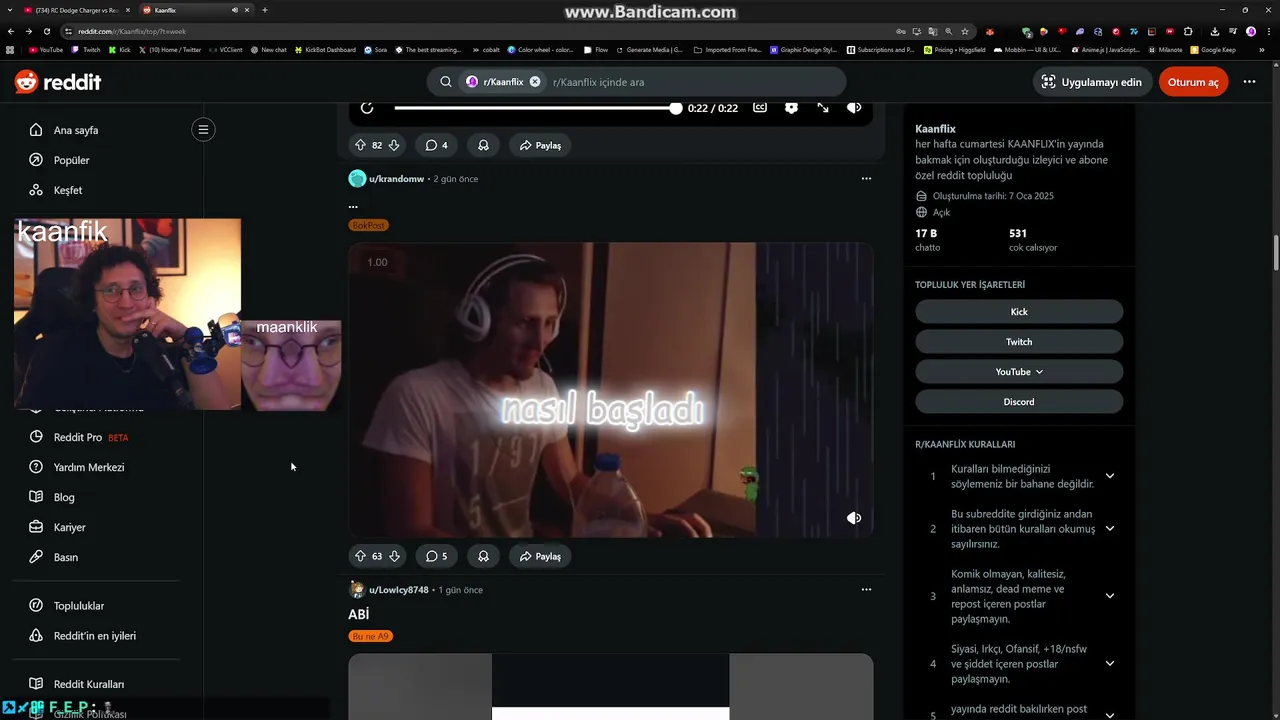
Task: Give award on the 63-vote post
Action: pyautogui.click(x=483, y=556)
